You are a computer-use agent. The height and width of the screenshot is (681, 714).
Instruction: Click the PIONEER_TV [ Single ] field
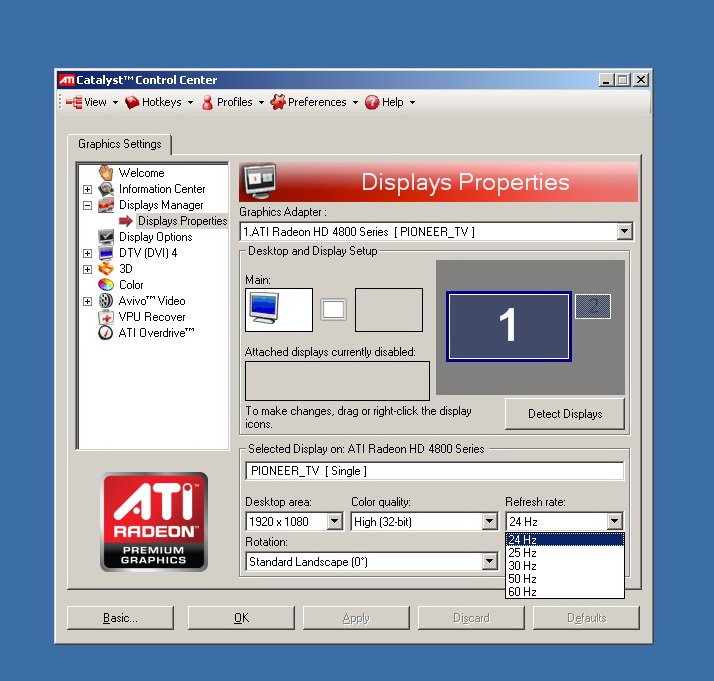[x=434, y=471]
